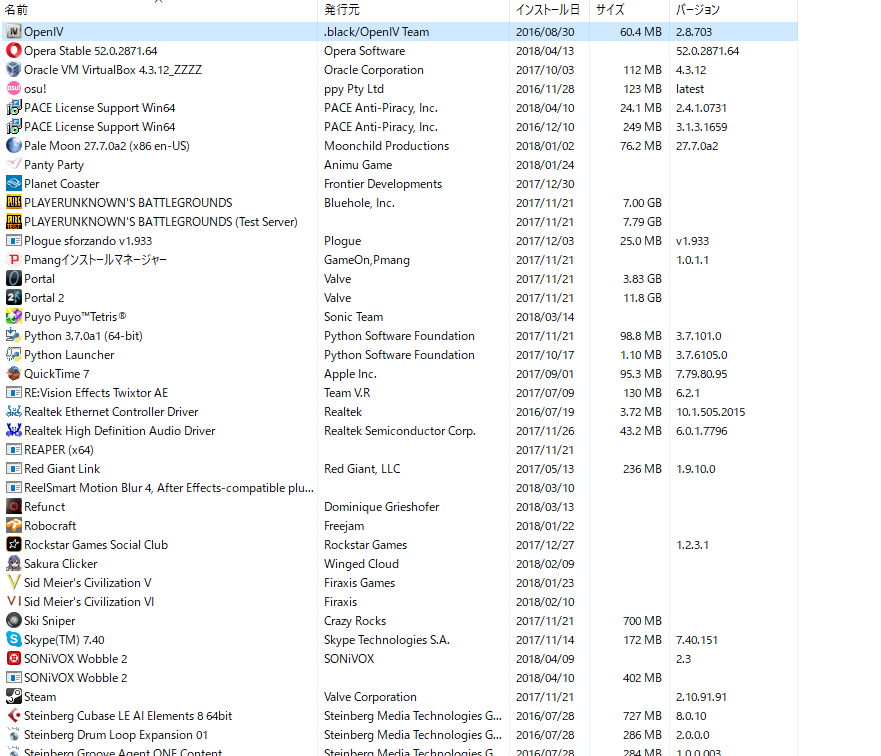
Task: Sort by the 発行元 column header
Action: pyautogui.click(x=414, y=10)
